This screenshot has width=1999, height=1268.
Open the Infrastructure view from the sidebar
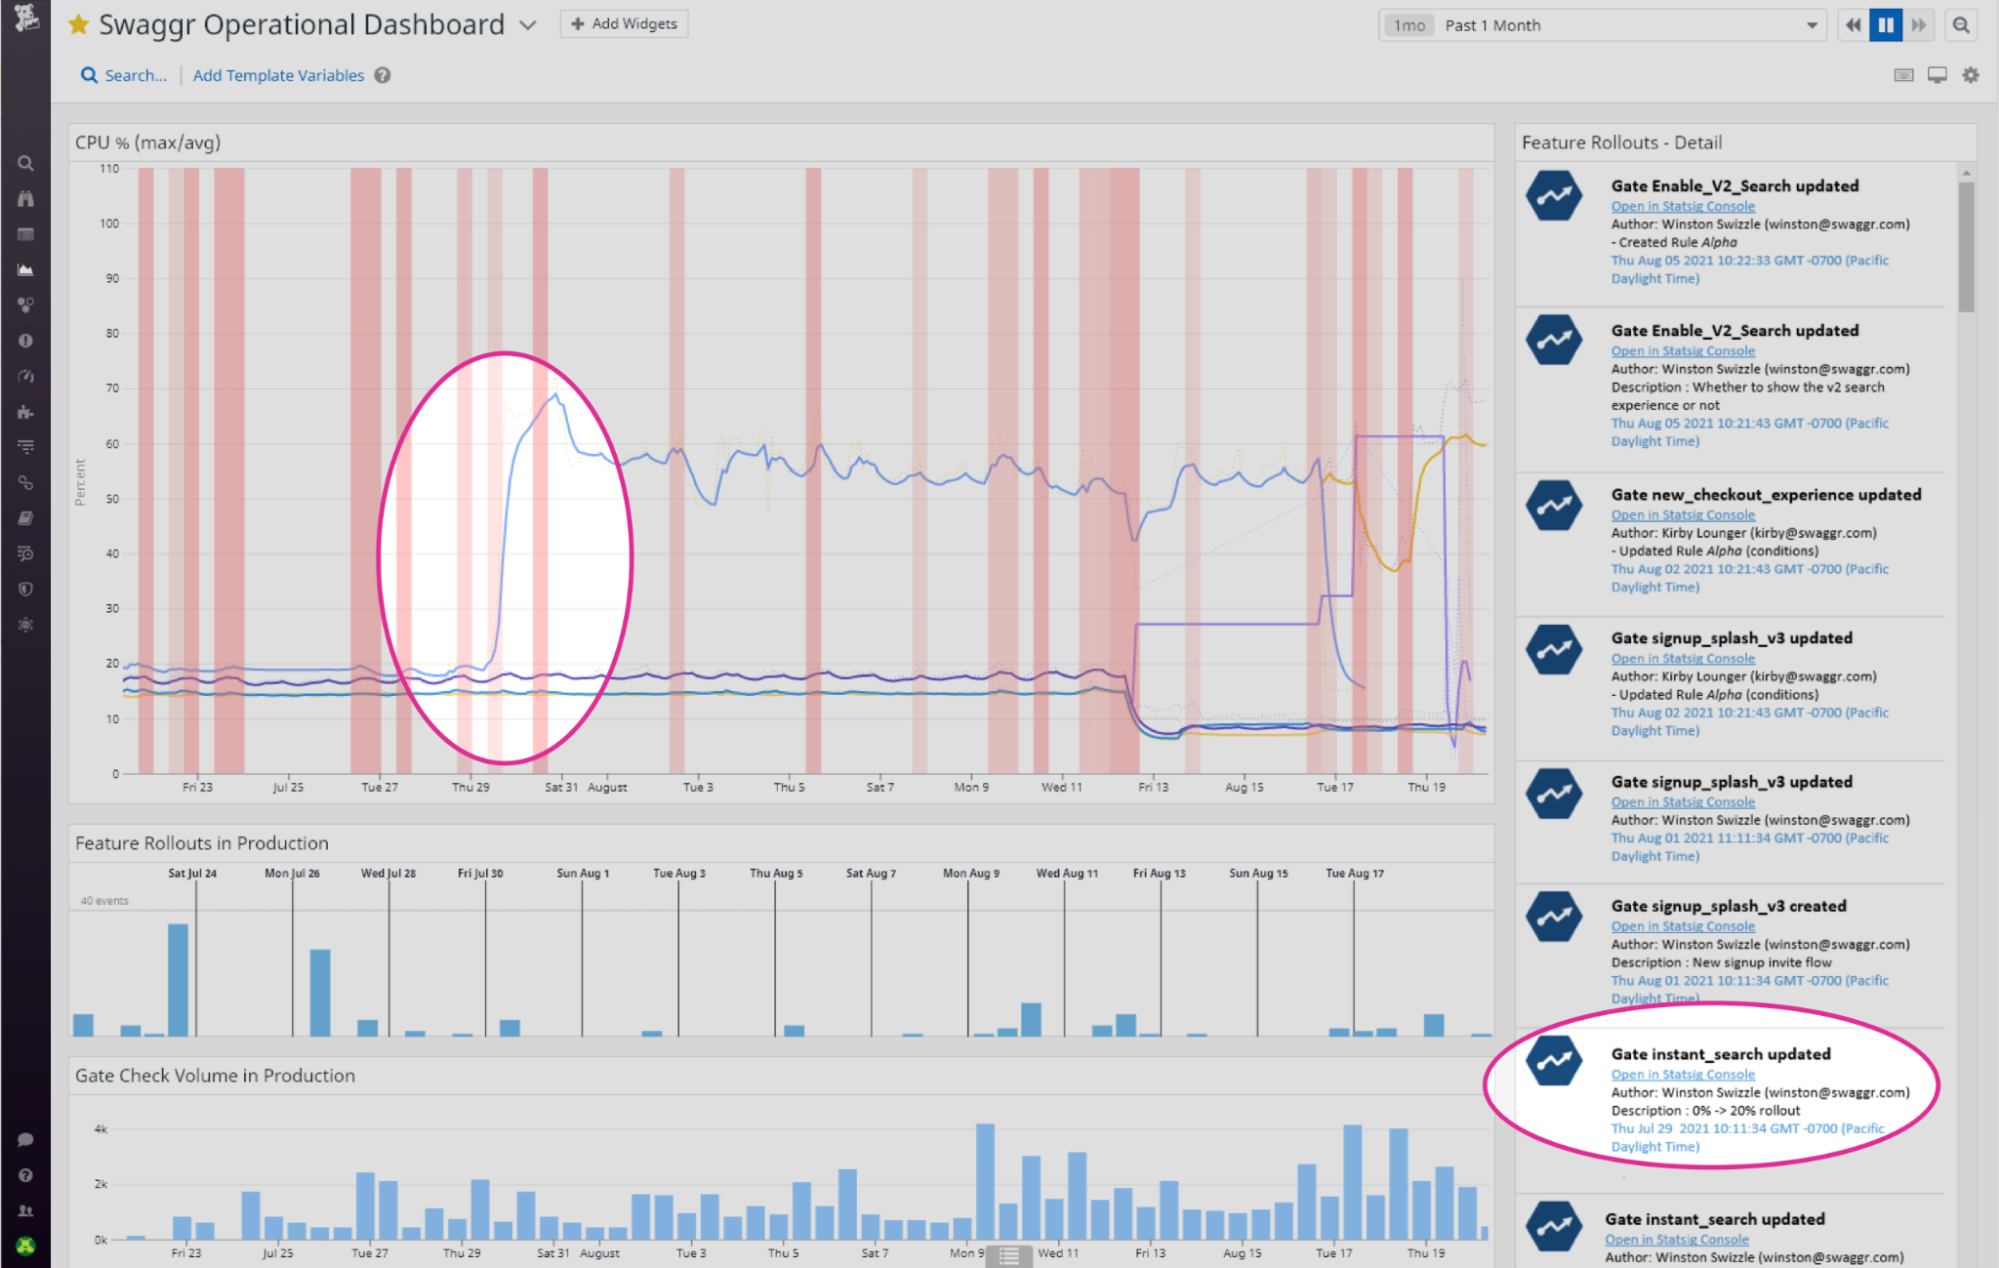(26, 305)
